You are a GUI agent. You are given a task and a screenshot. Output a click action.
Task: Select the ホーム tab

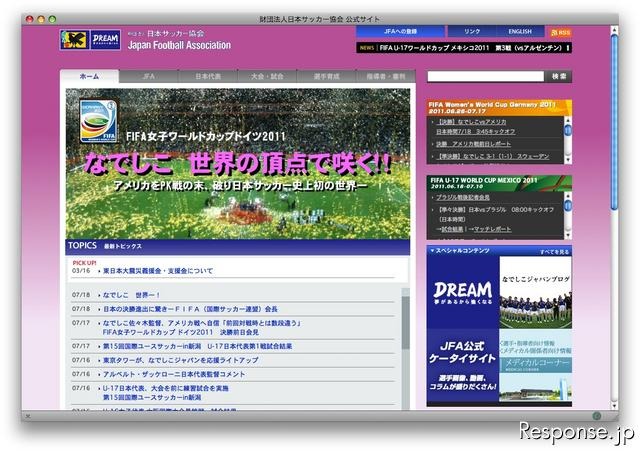click(89, 76)
